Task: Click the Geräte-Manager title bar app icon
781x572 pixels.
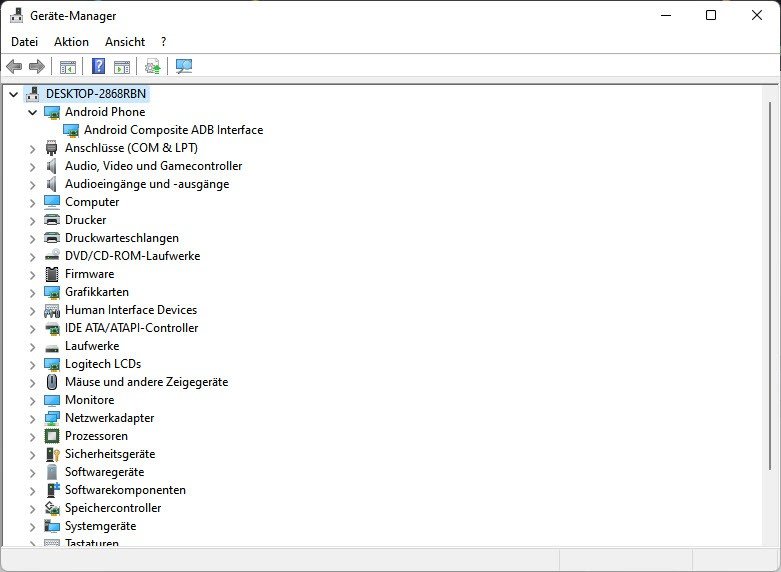Action: coord(16,15)
